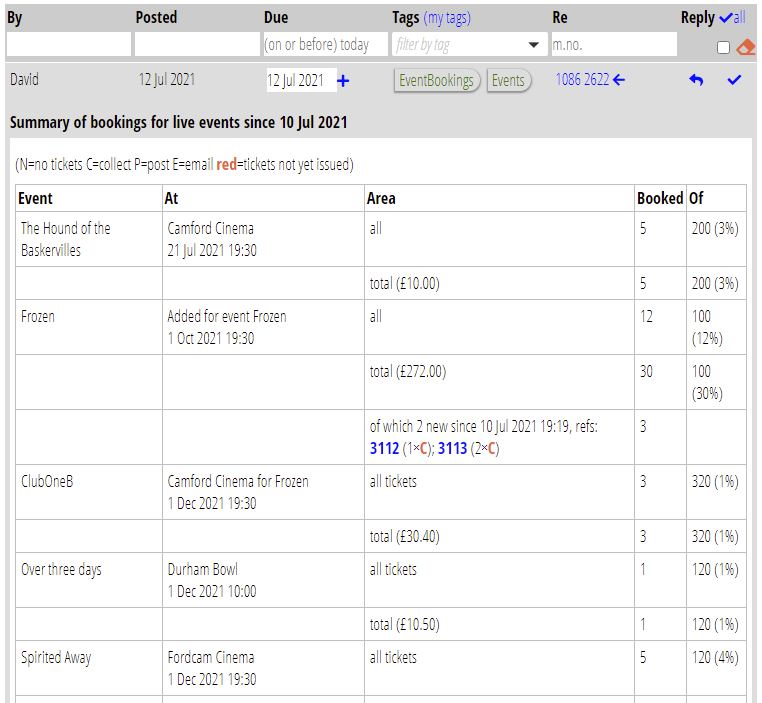This screenshot has width=762, height=703.
Task: Click the 'Booked' table header
Action: [660, 198]
